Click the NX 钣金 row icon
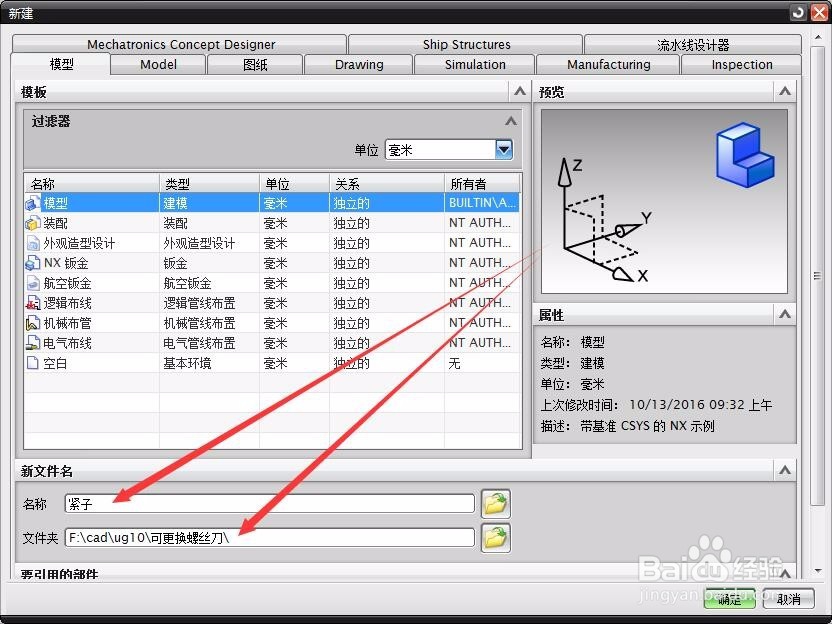The image size is (832, 624). coord(33,263)
